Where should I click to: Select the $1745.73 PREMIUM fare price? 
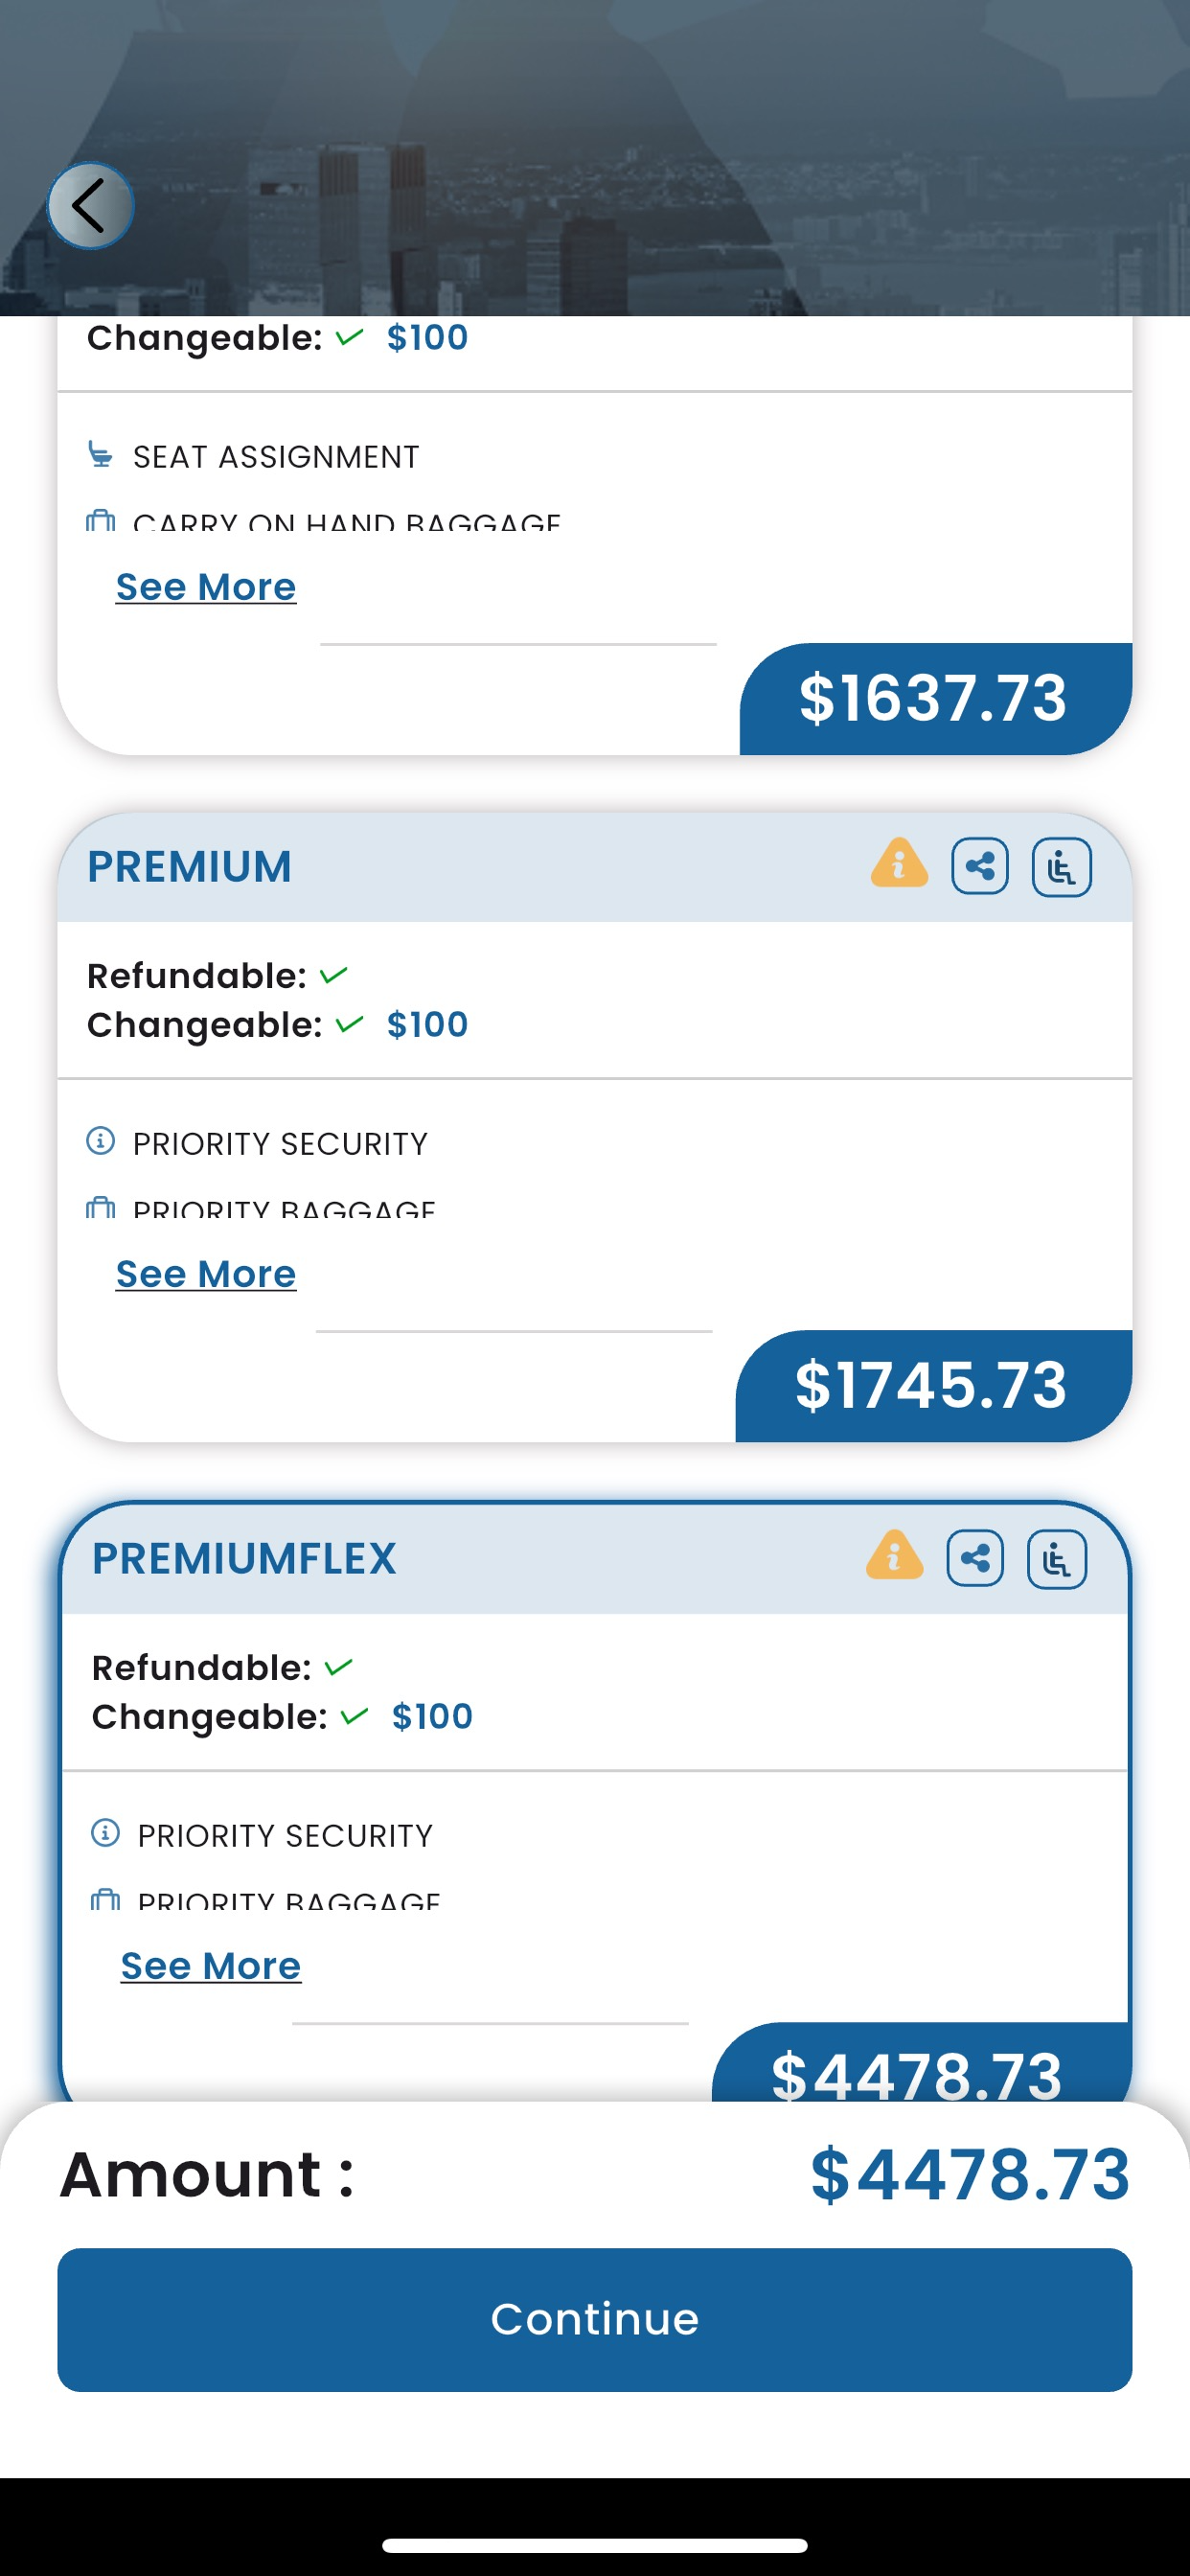(932, 1386)
